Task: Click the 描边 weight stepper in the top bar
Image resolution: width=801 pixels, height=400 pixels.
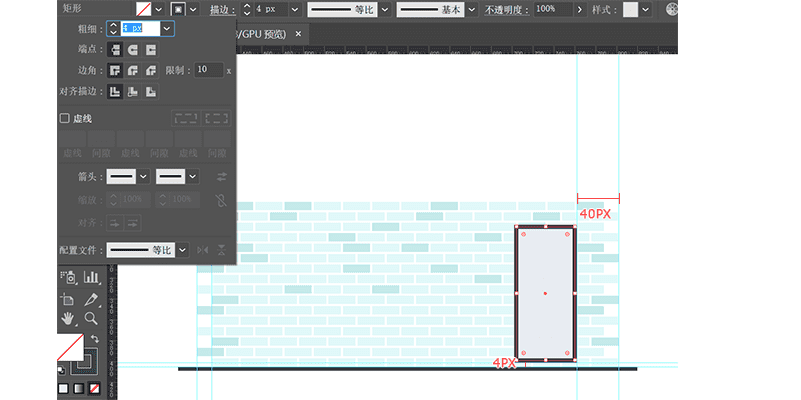Action: [247, 9]
